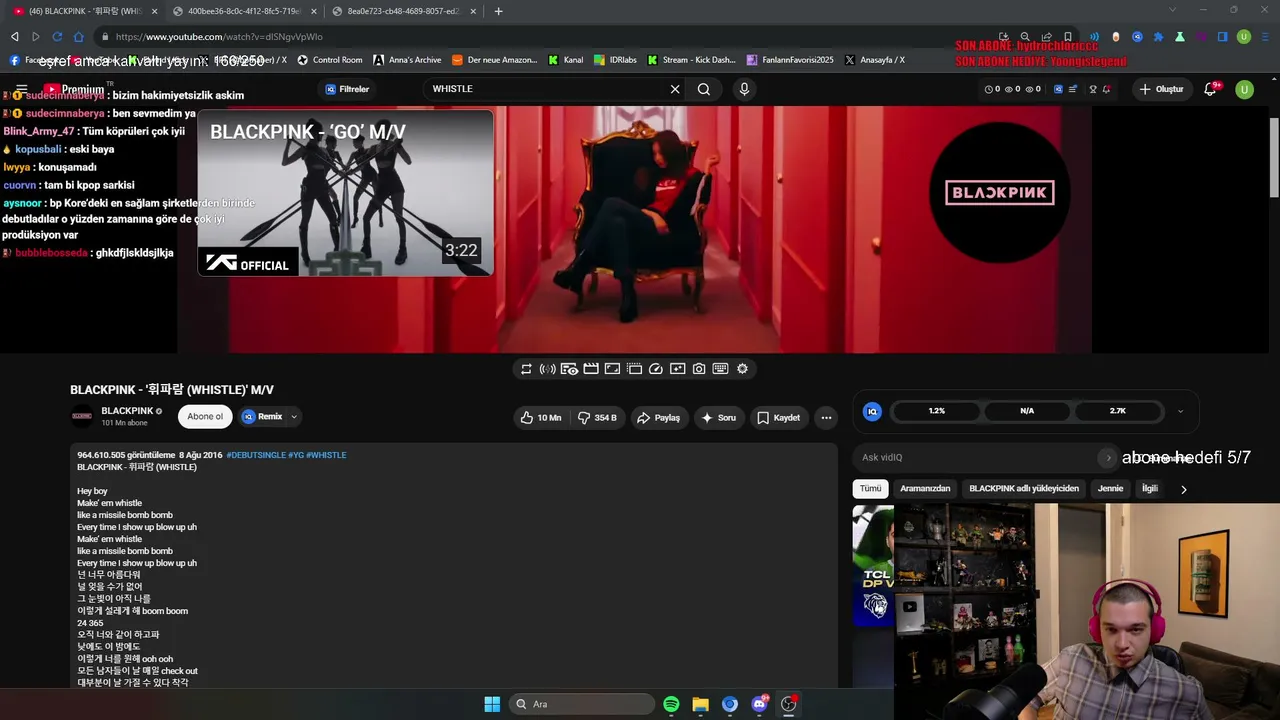
Task: Open the BLACKPINK channel name link
Action: pos(127,411)
